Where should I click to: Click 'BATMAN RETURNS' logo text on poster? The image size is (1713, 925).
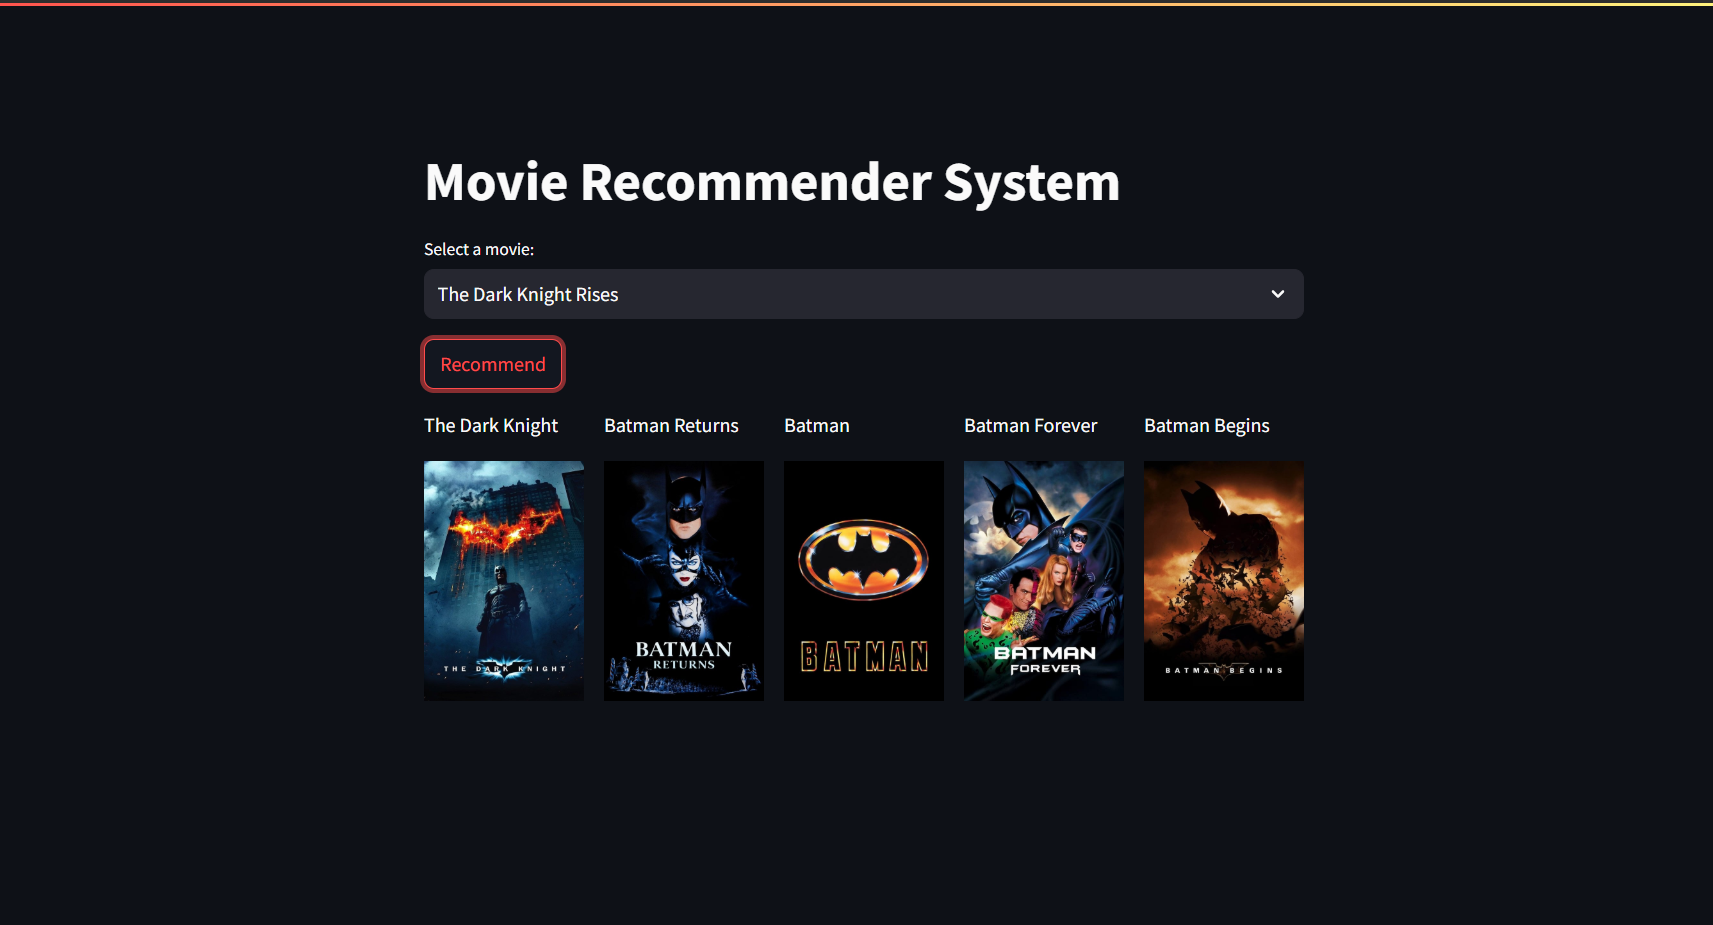684,655
